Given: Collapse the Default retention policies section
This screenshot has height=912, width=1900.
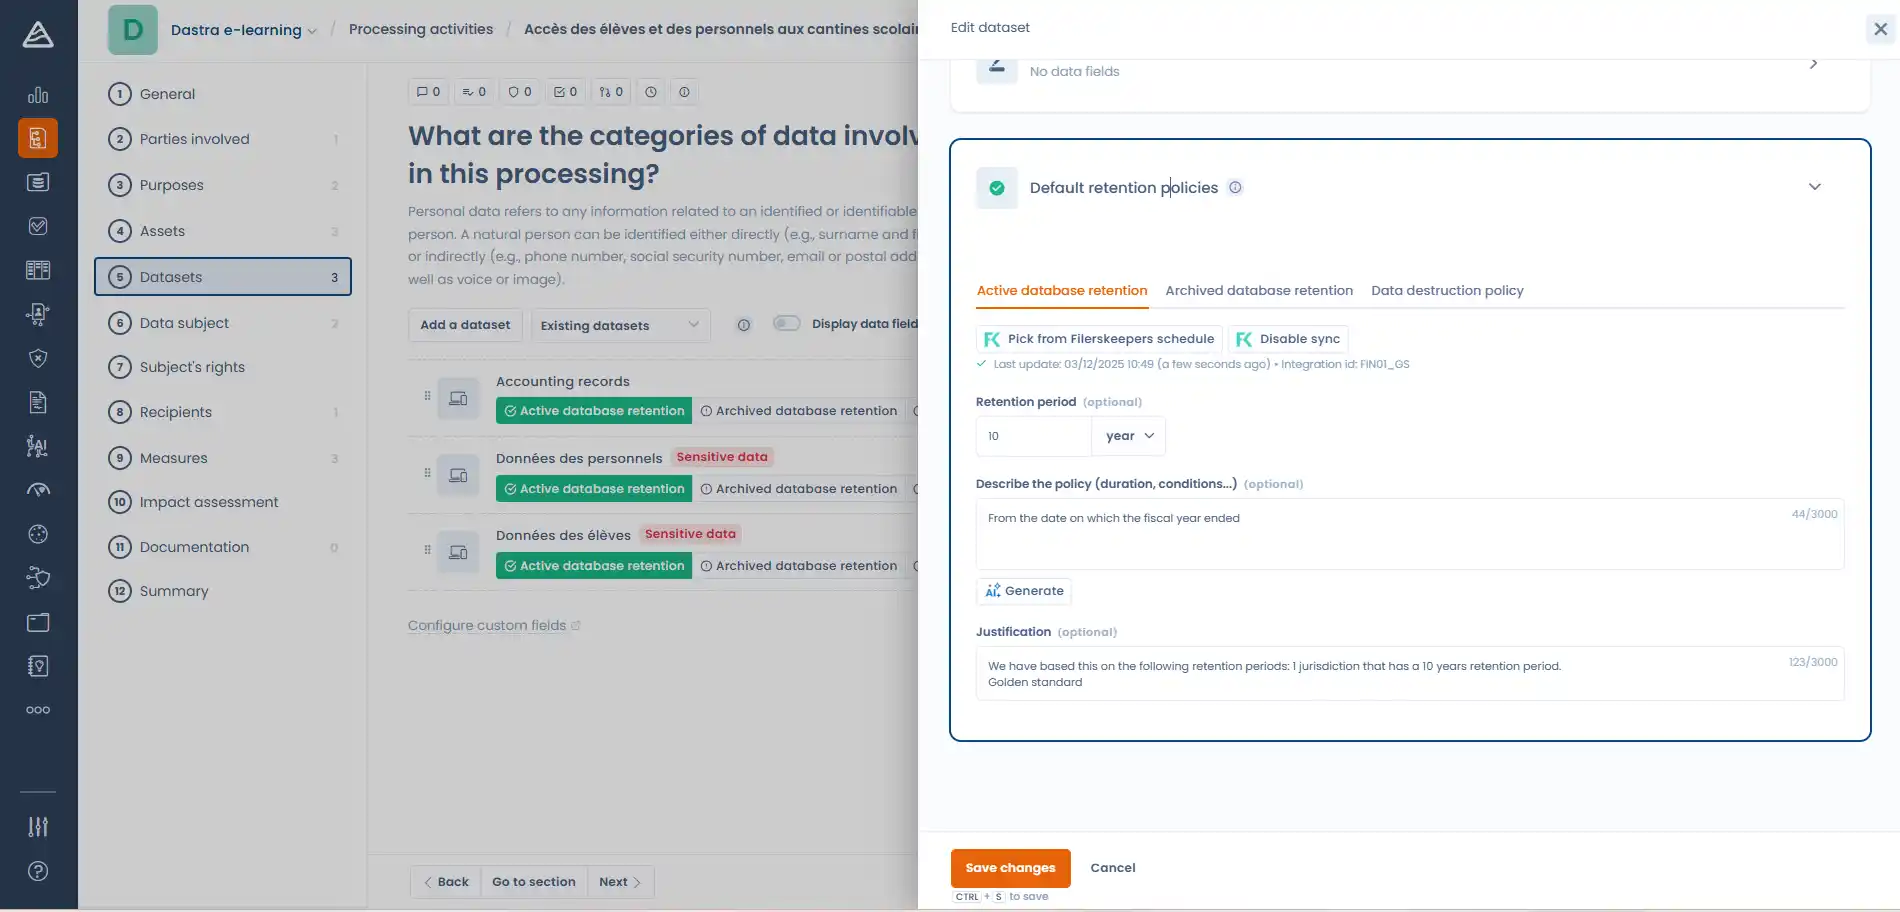Looking at the screenshot, I should coord(1814,187).
